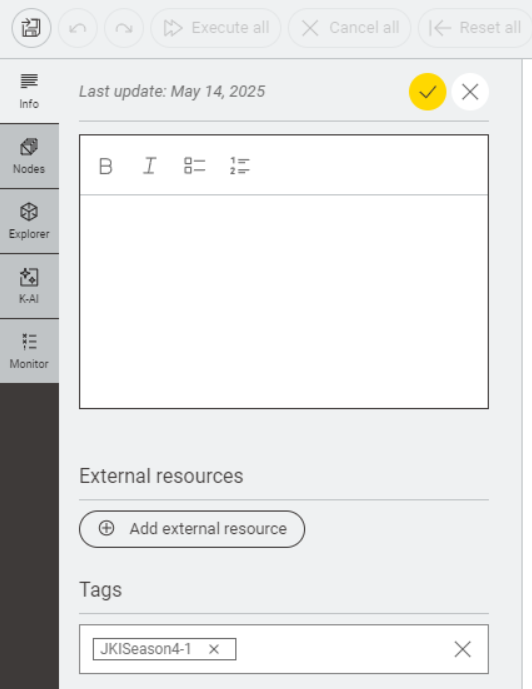This screenshot has width=532, height=689.
Task: Click the Tags heading
Action: 101,590
